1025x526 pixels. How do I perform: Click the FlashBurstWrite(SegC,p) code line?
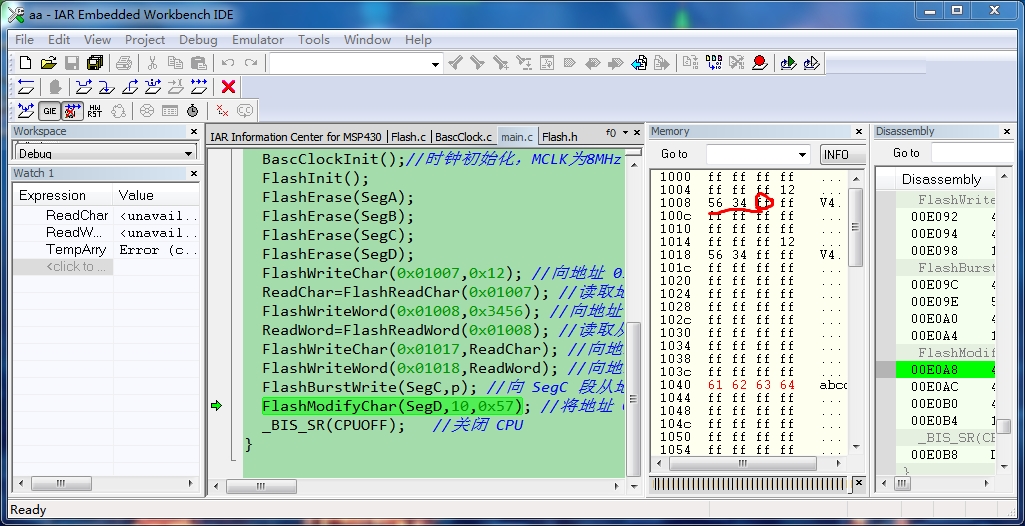(370, 387)
